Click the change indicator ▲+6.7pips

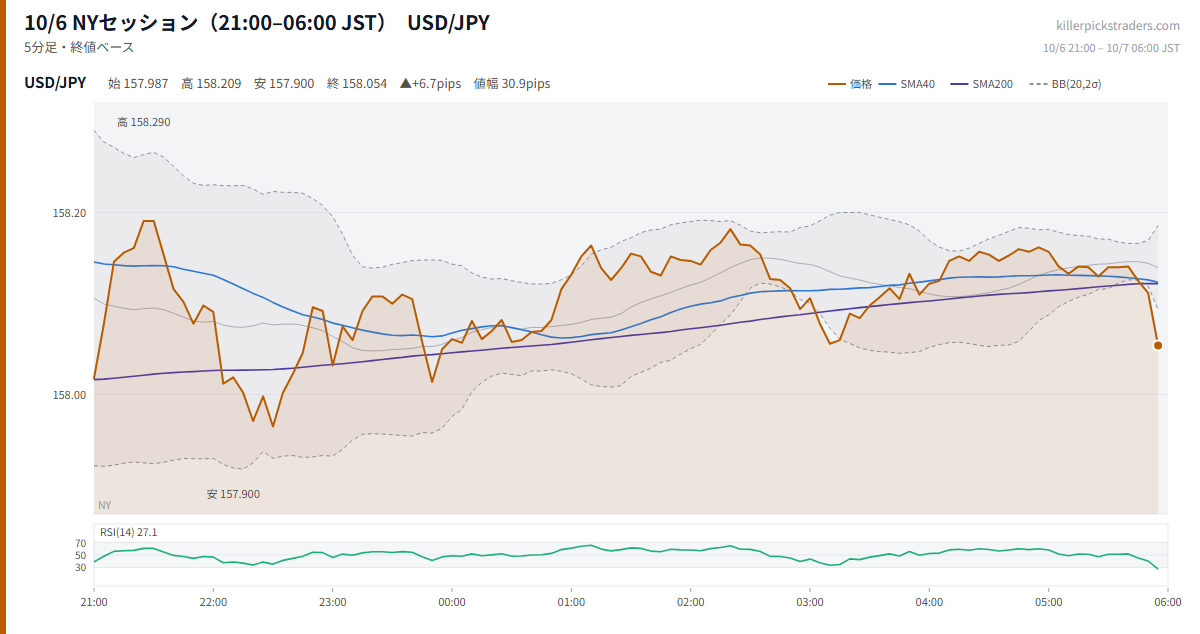point(430,84)
